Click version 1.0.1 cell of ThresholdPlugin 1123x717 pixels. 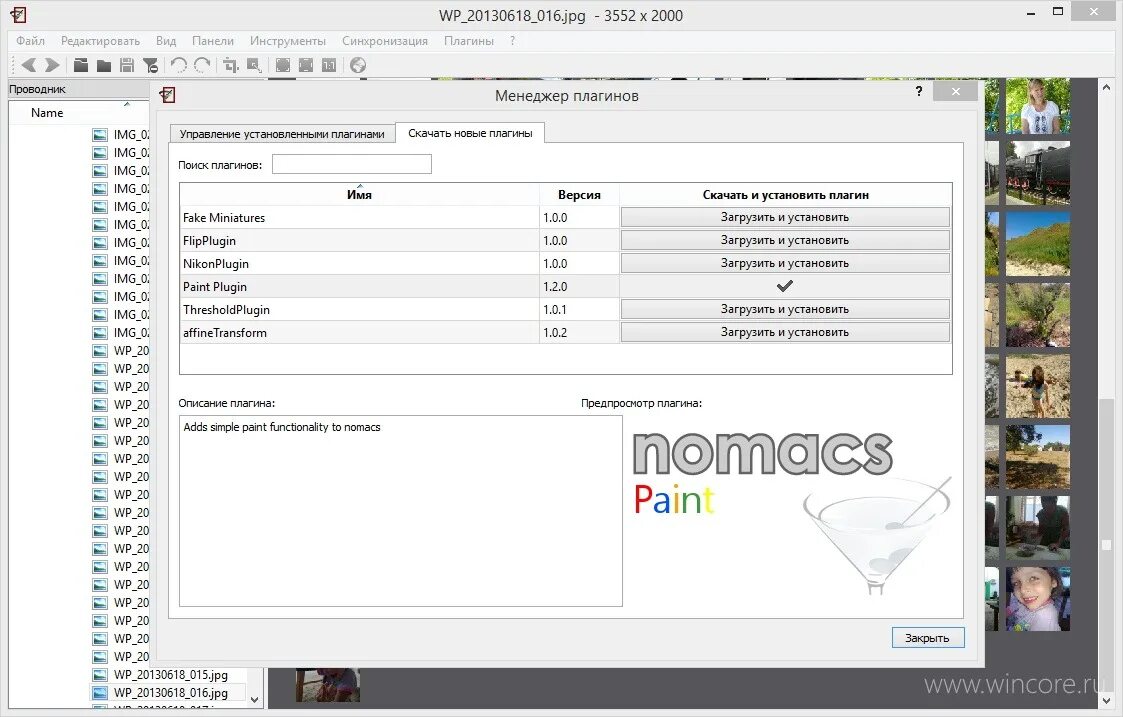(x=579, y=309)
